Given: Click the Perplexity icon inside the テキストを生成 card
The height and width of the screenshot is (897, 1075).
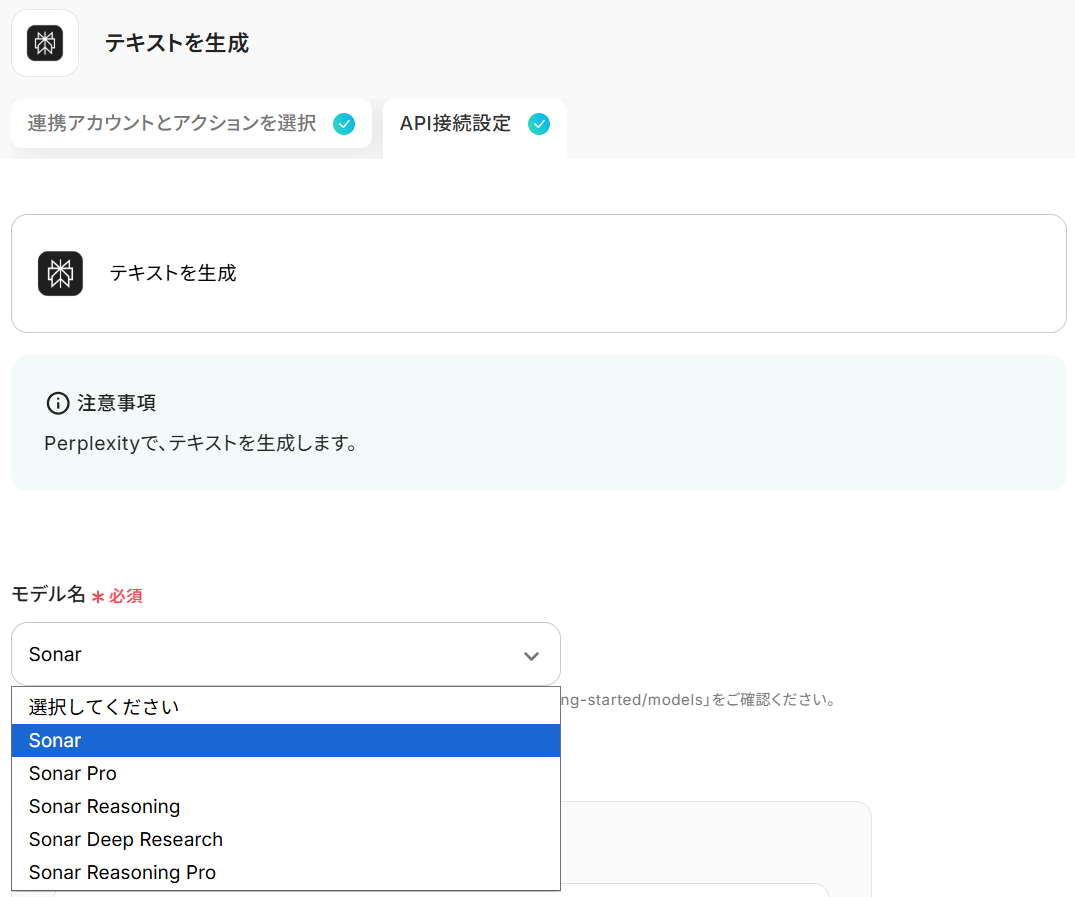Looking at the screenshot, I should (60, 273).
